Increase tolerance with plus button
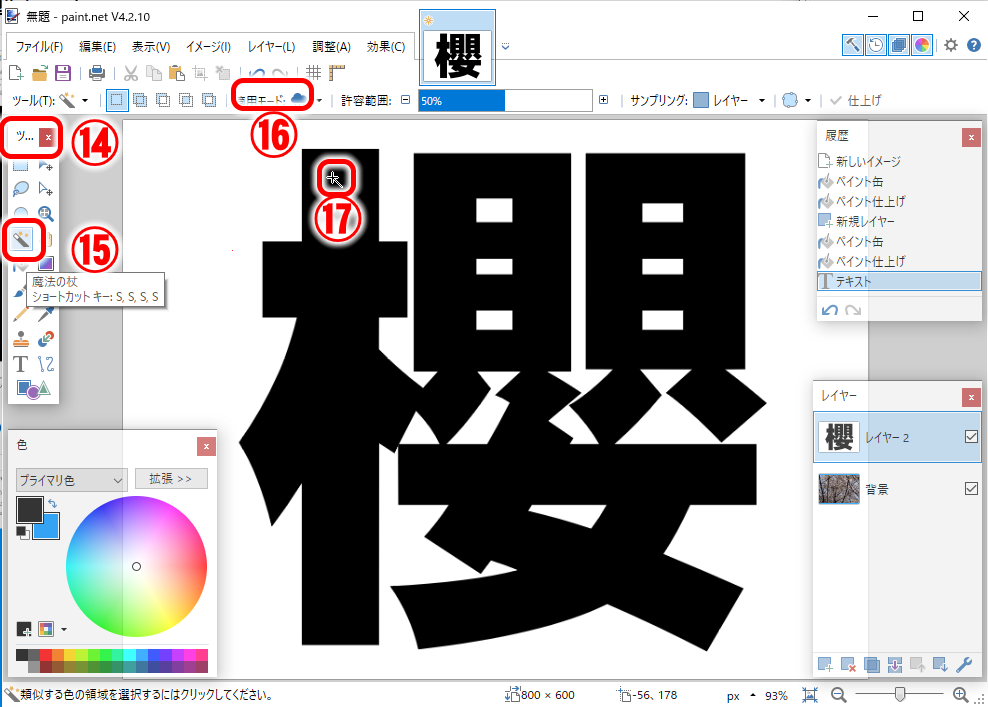988x707 pixels. (604, 100)
